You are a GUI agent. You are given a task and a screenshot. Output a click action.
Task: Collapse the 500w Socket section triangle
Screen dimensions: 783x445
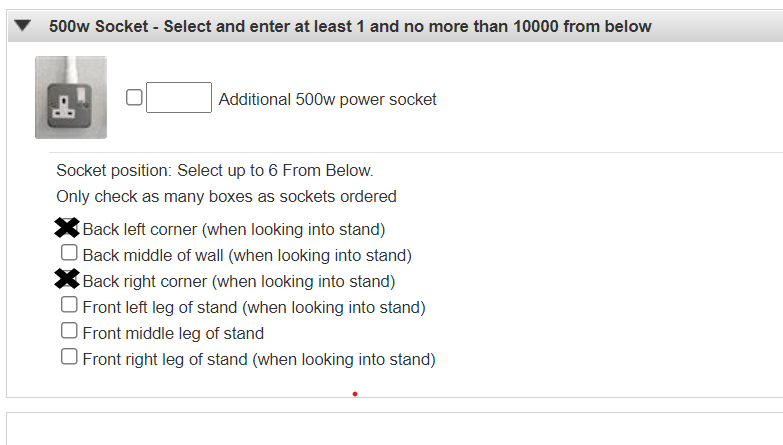23,25
